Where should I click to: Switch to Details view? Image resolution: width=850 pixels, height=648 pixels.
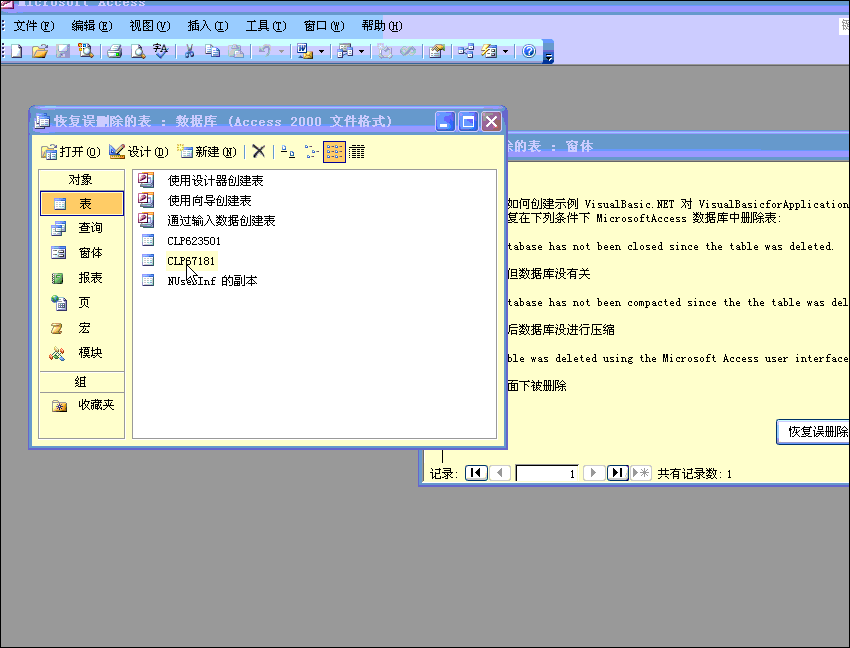(357, 152)
